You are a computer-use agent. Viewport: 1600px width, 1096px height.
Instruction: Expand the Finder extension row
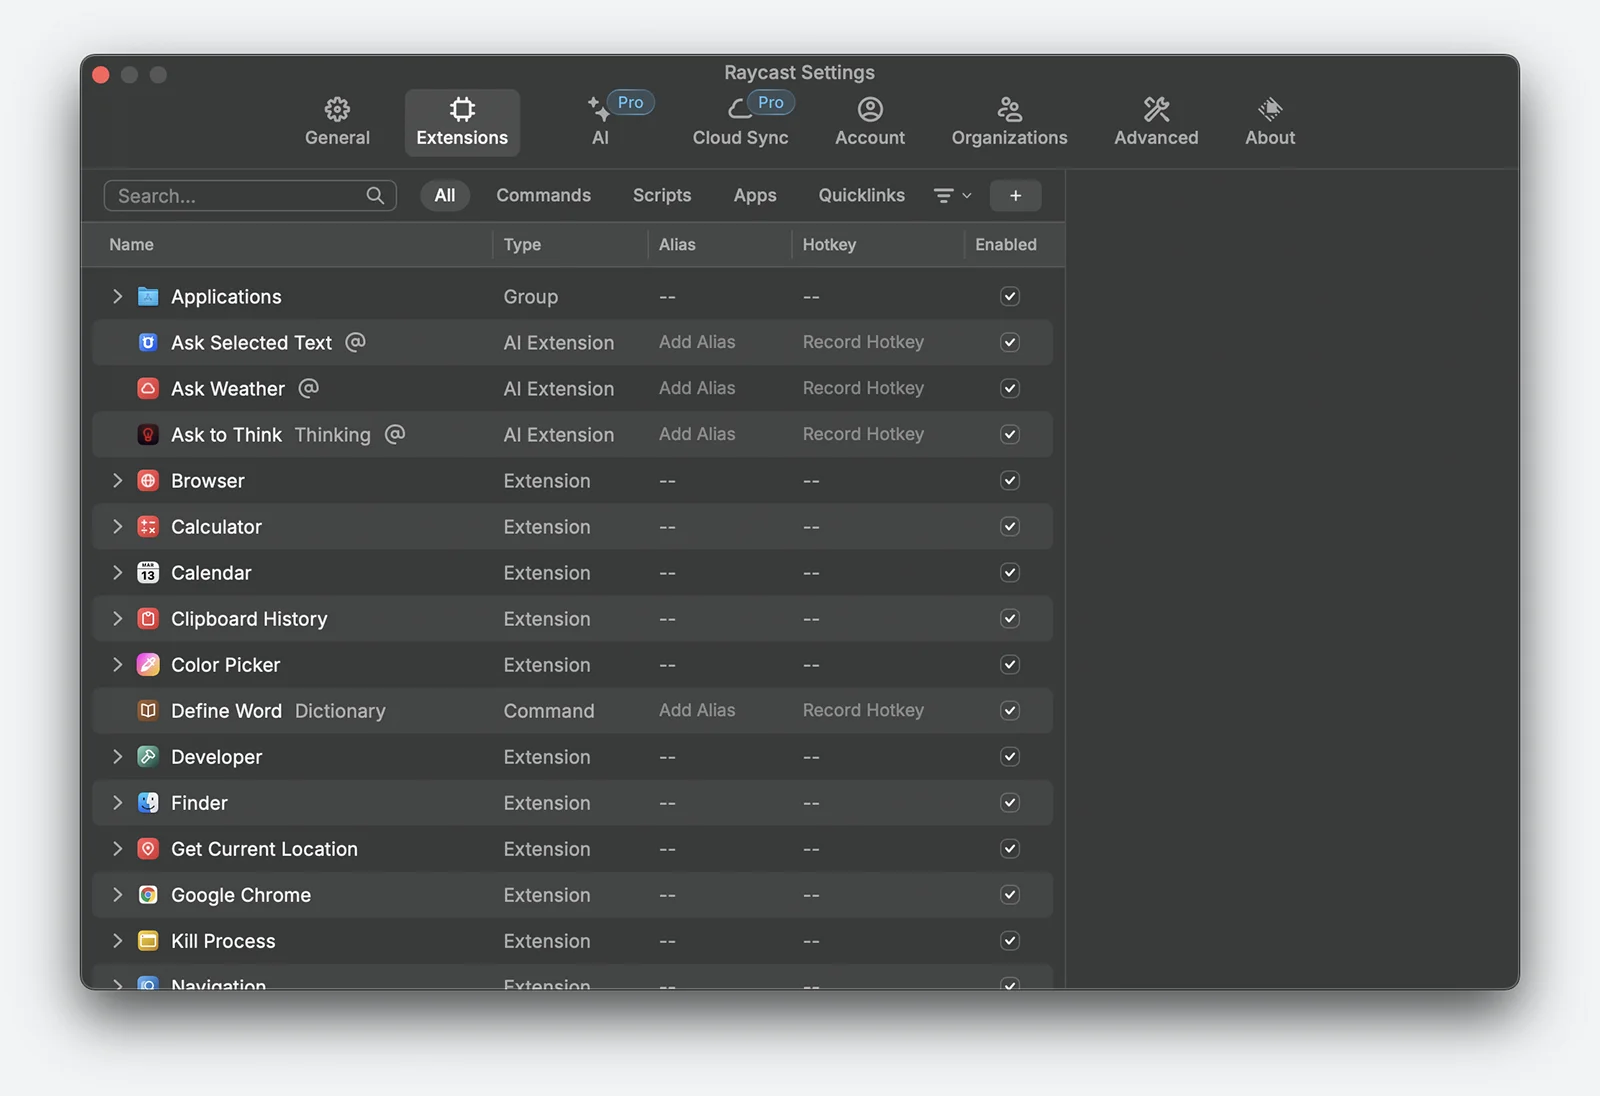click(117, 802)
